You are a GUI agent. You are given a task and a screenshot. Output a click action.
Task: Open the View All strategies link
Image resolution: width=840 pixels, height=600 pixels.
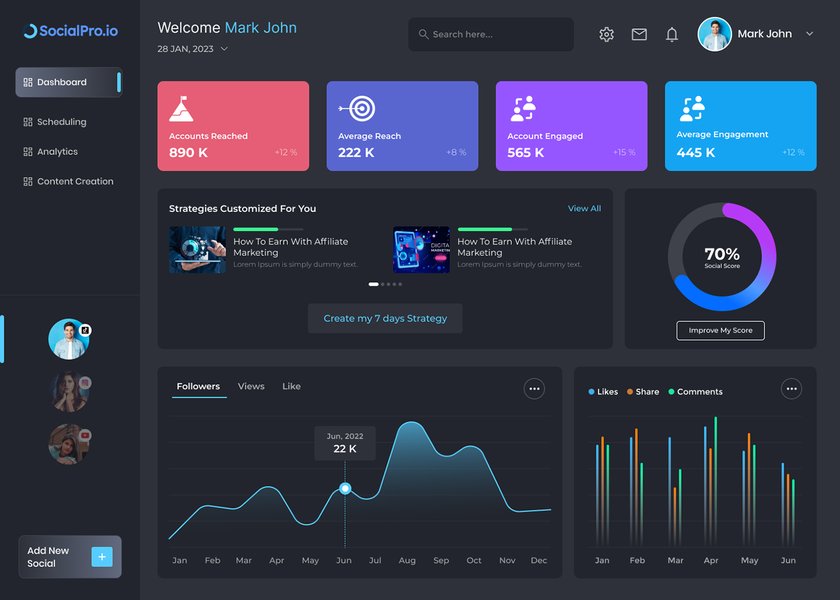click(x=584, y=208)
